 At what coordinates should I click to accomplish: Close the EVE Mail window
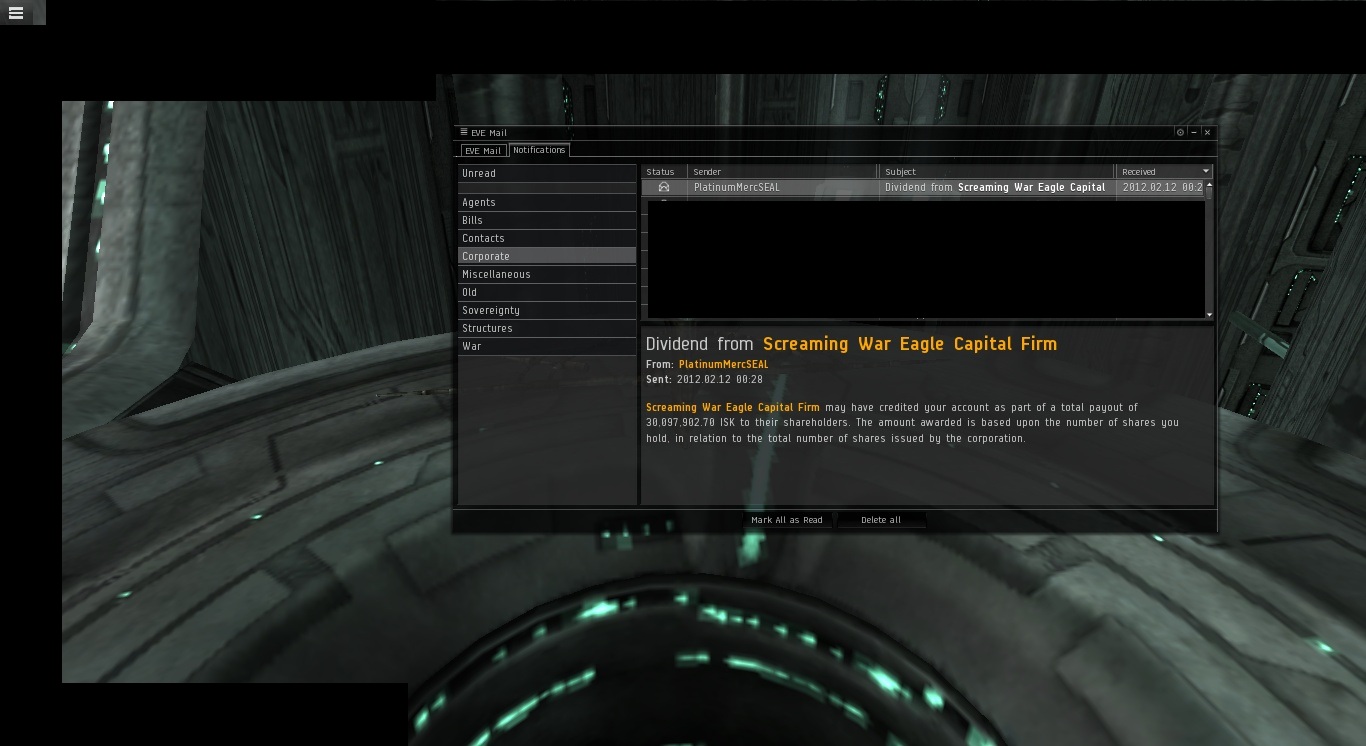pos(1207,132)
